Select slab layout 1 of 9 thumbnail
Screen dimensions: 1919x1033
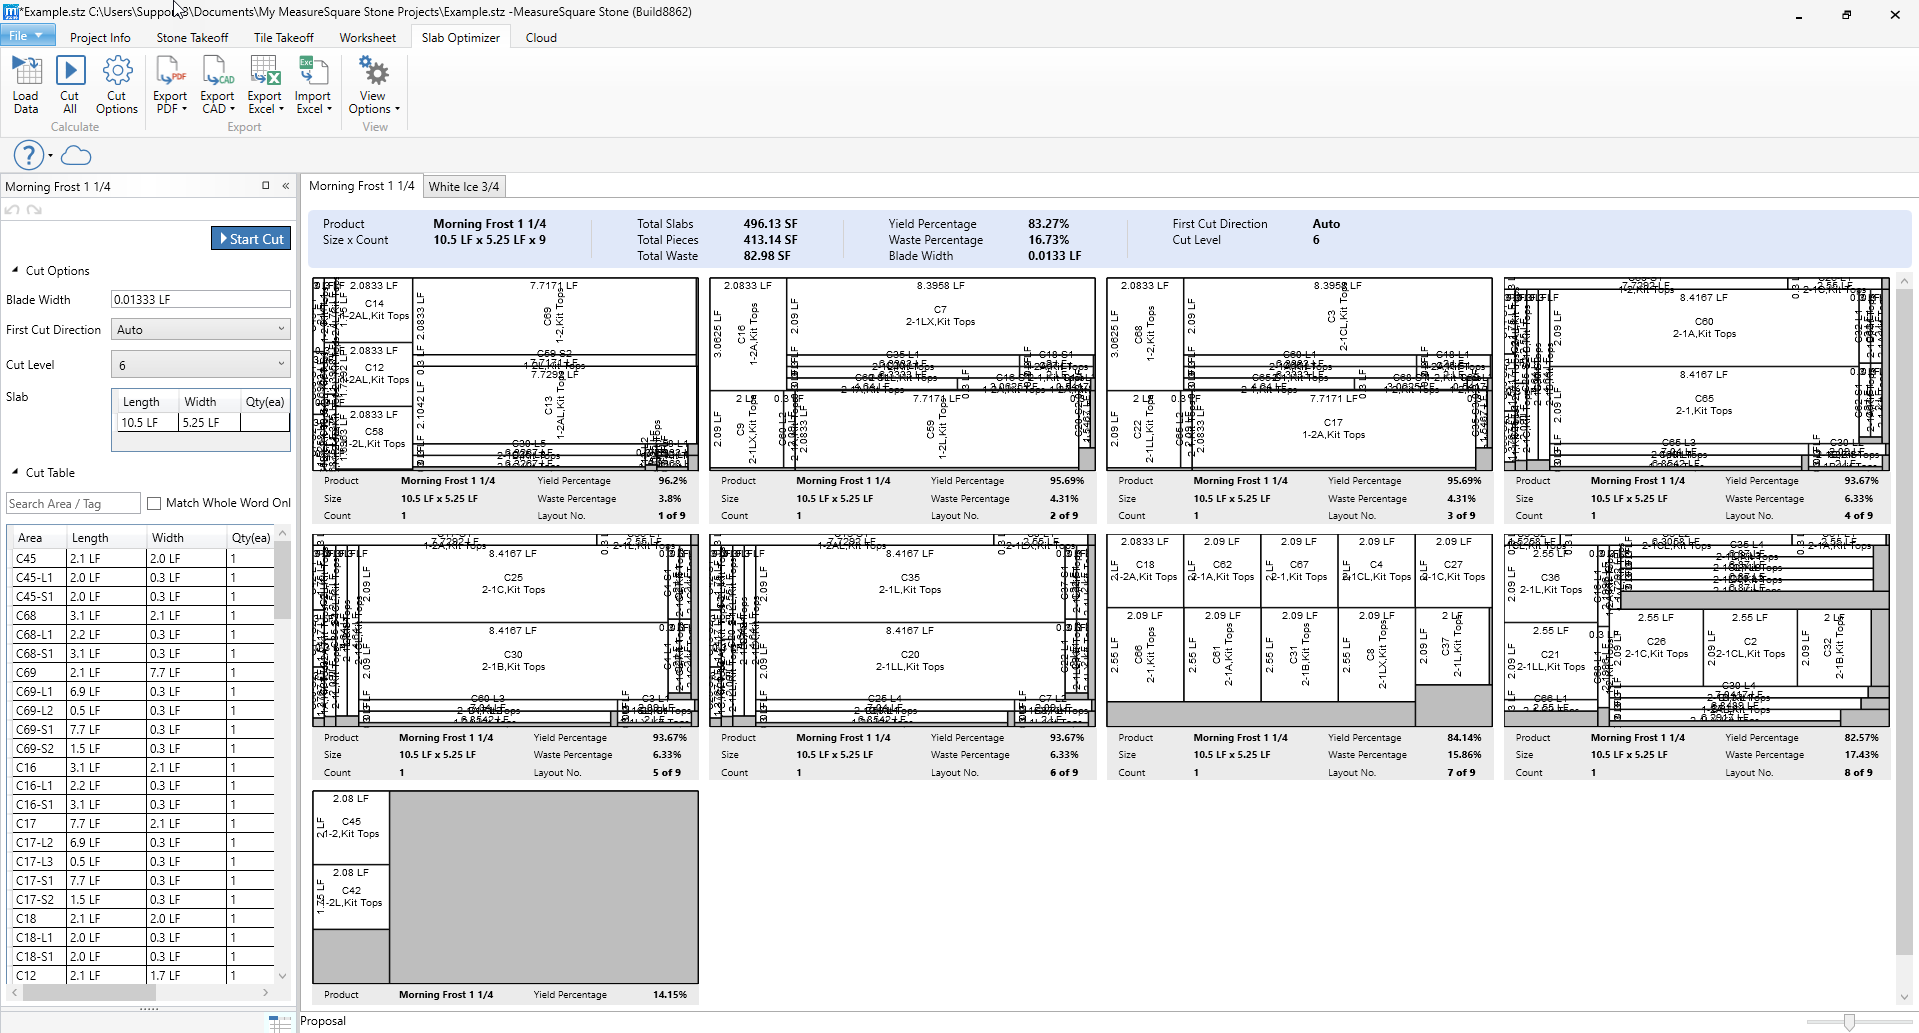click(x=505, y=374)
